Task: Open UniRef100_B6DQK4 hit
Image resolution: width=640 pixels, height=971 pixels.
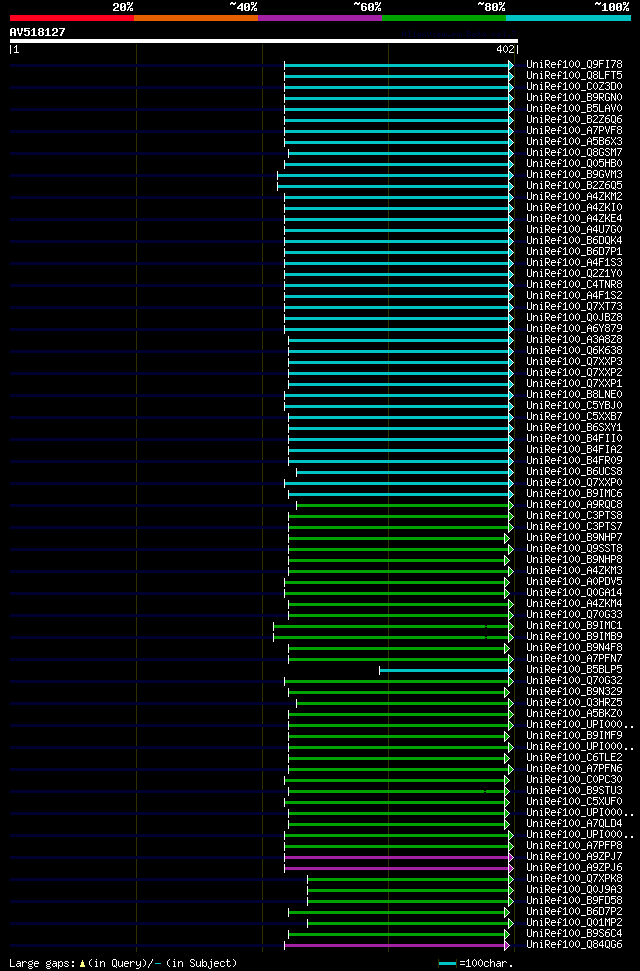Action: coord(574,240)
